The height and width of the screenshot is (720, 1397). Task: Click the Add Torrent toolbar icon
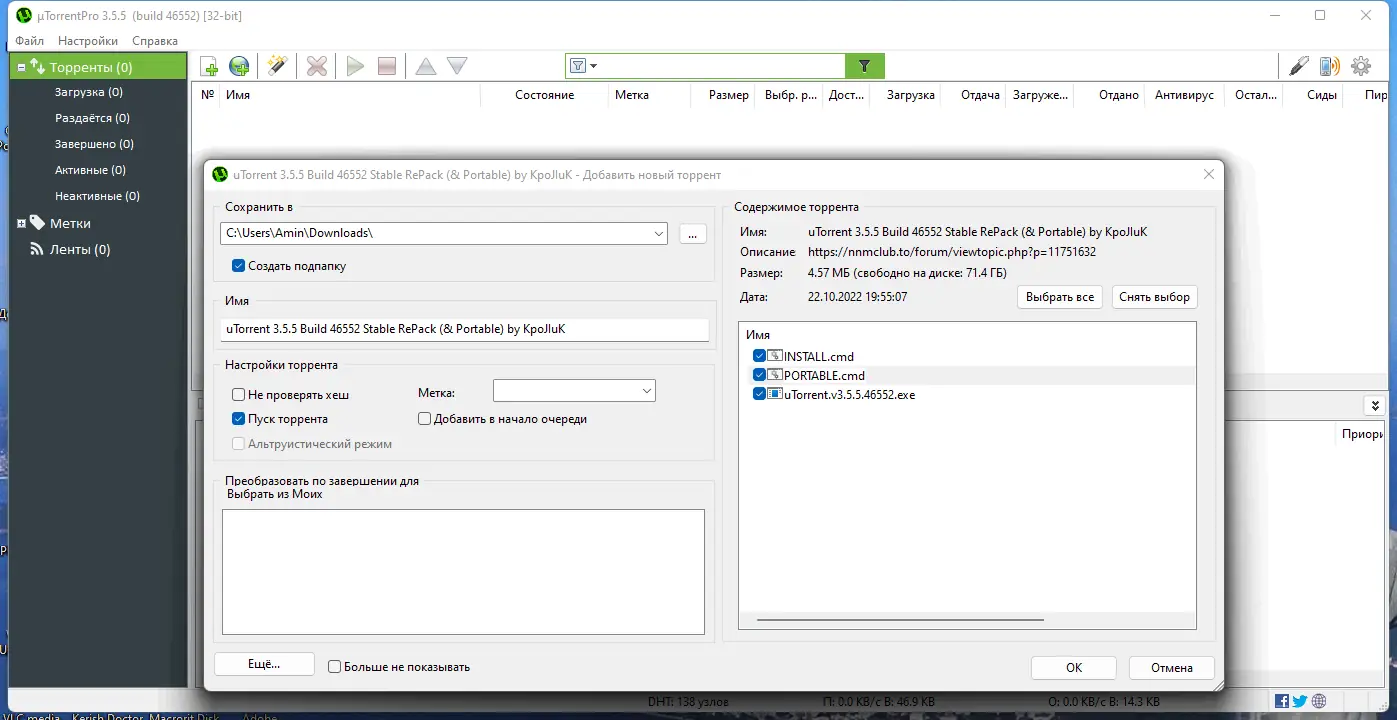pos(209,67)
